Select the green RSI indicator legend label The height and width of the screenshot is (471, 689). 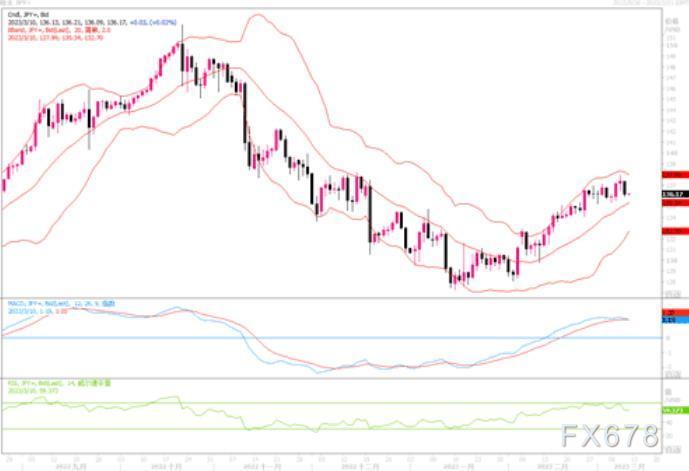click(x=59, y=384)
